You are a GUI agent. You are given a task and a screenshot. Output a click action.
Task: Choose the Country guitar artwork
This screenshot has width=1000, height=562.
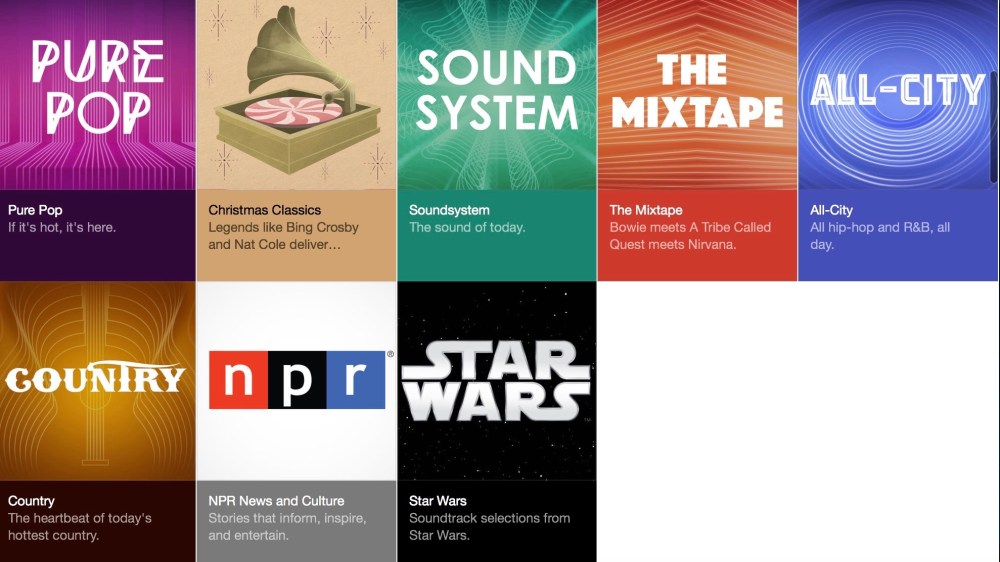pyautogui.click(x=97, y=380)
